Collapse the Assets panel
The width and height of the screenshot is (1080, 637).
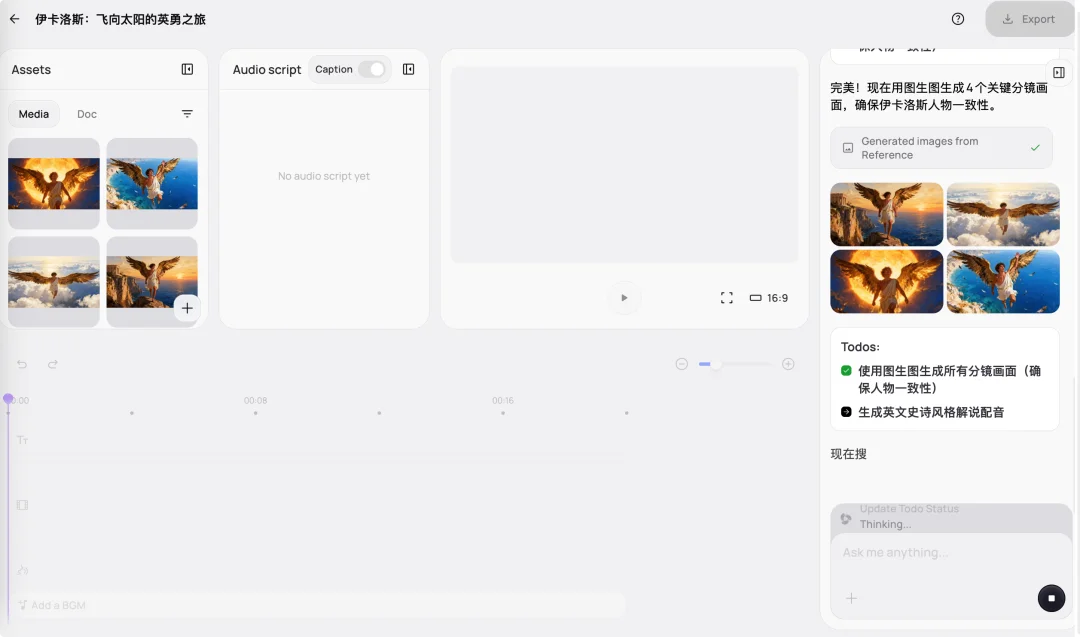pyautogui.click(x=187, y=69)
